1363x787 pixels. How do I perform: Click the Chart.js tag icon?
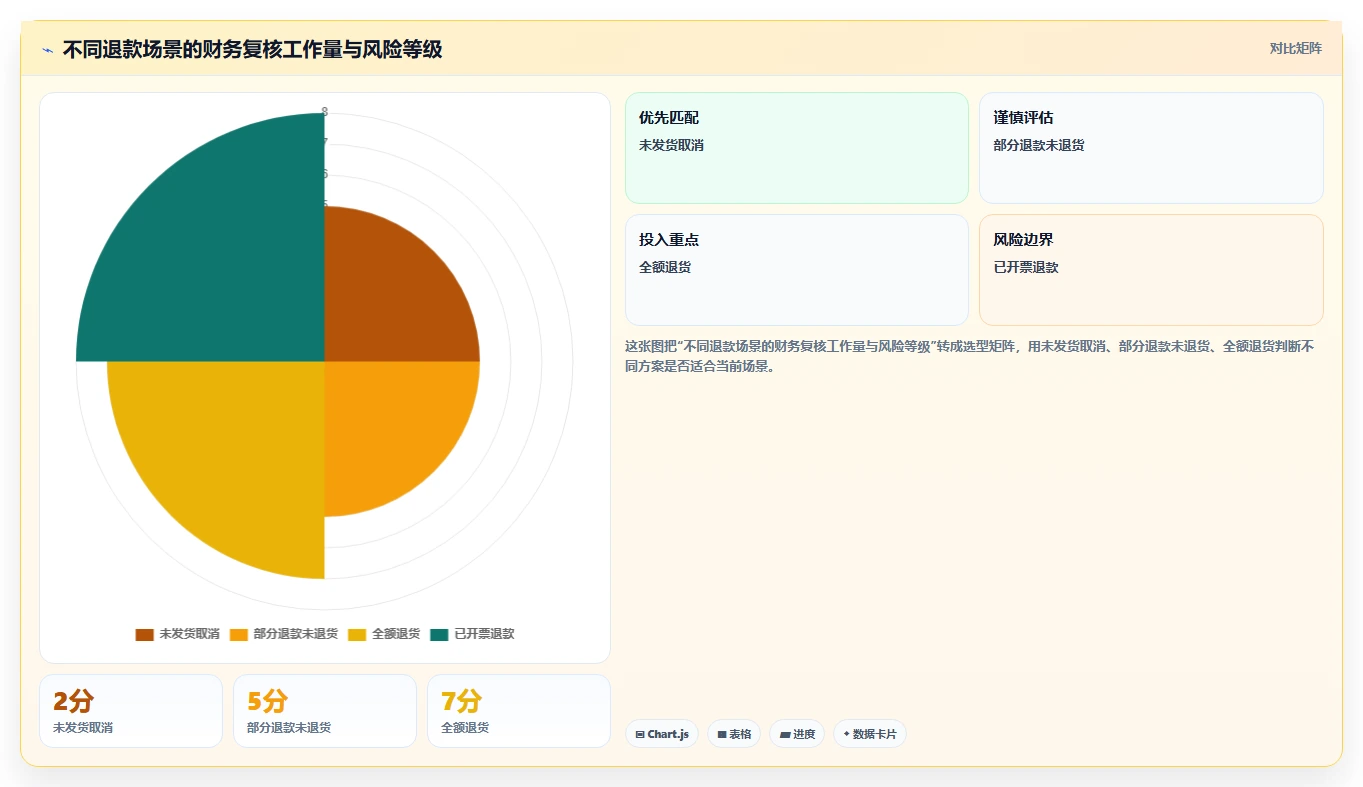click(x=640, y=735)
